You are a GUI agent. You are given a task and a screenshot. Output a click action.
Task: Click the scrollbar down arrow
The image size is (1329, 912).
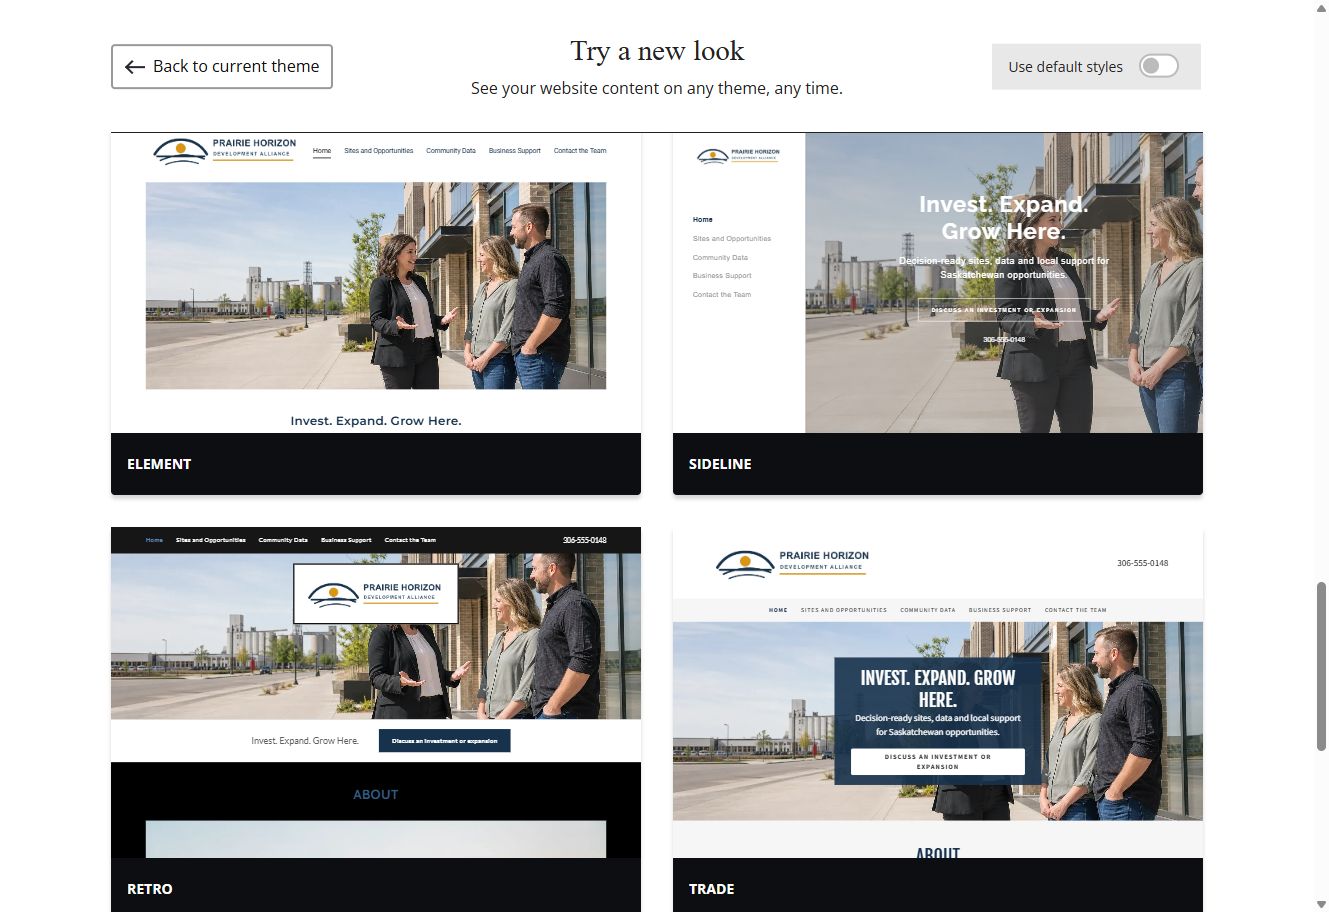pyautogui.click(x=1321, y=904)
